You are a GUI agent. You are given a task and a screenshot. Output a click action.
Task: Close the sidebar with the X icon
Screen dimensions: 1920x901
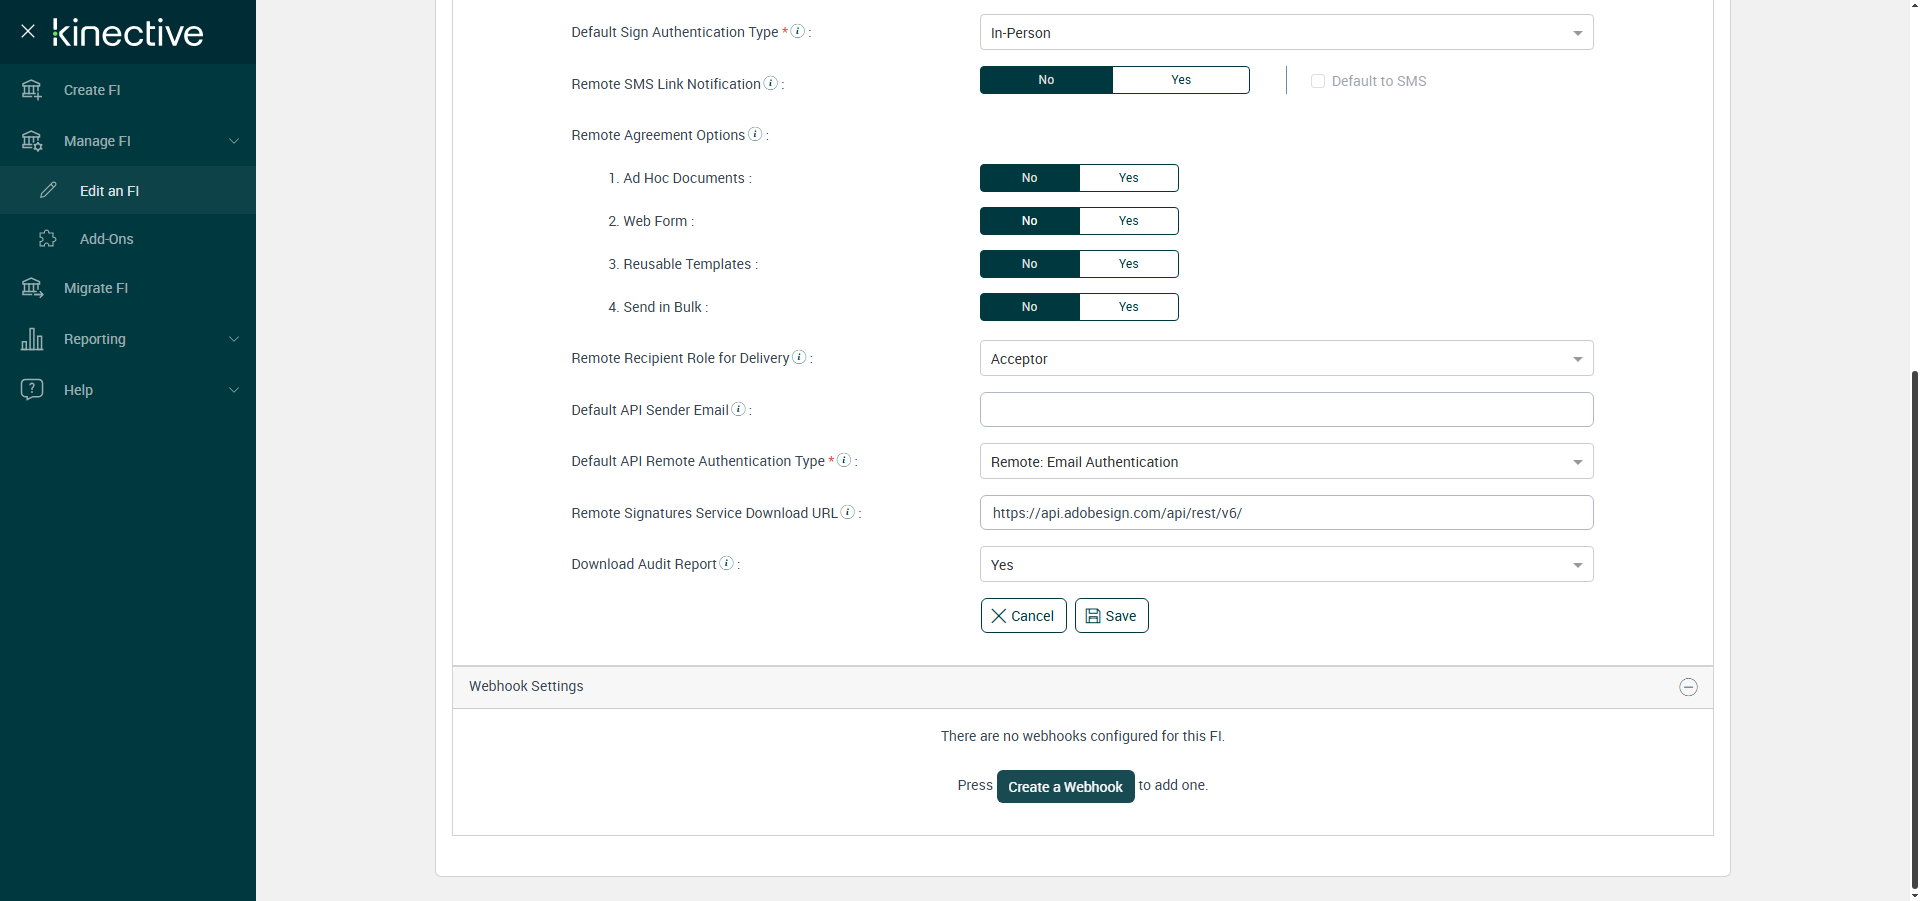(x=28, y=31)
